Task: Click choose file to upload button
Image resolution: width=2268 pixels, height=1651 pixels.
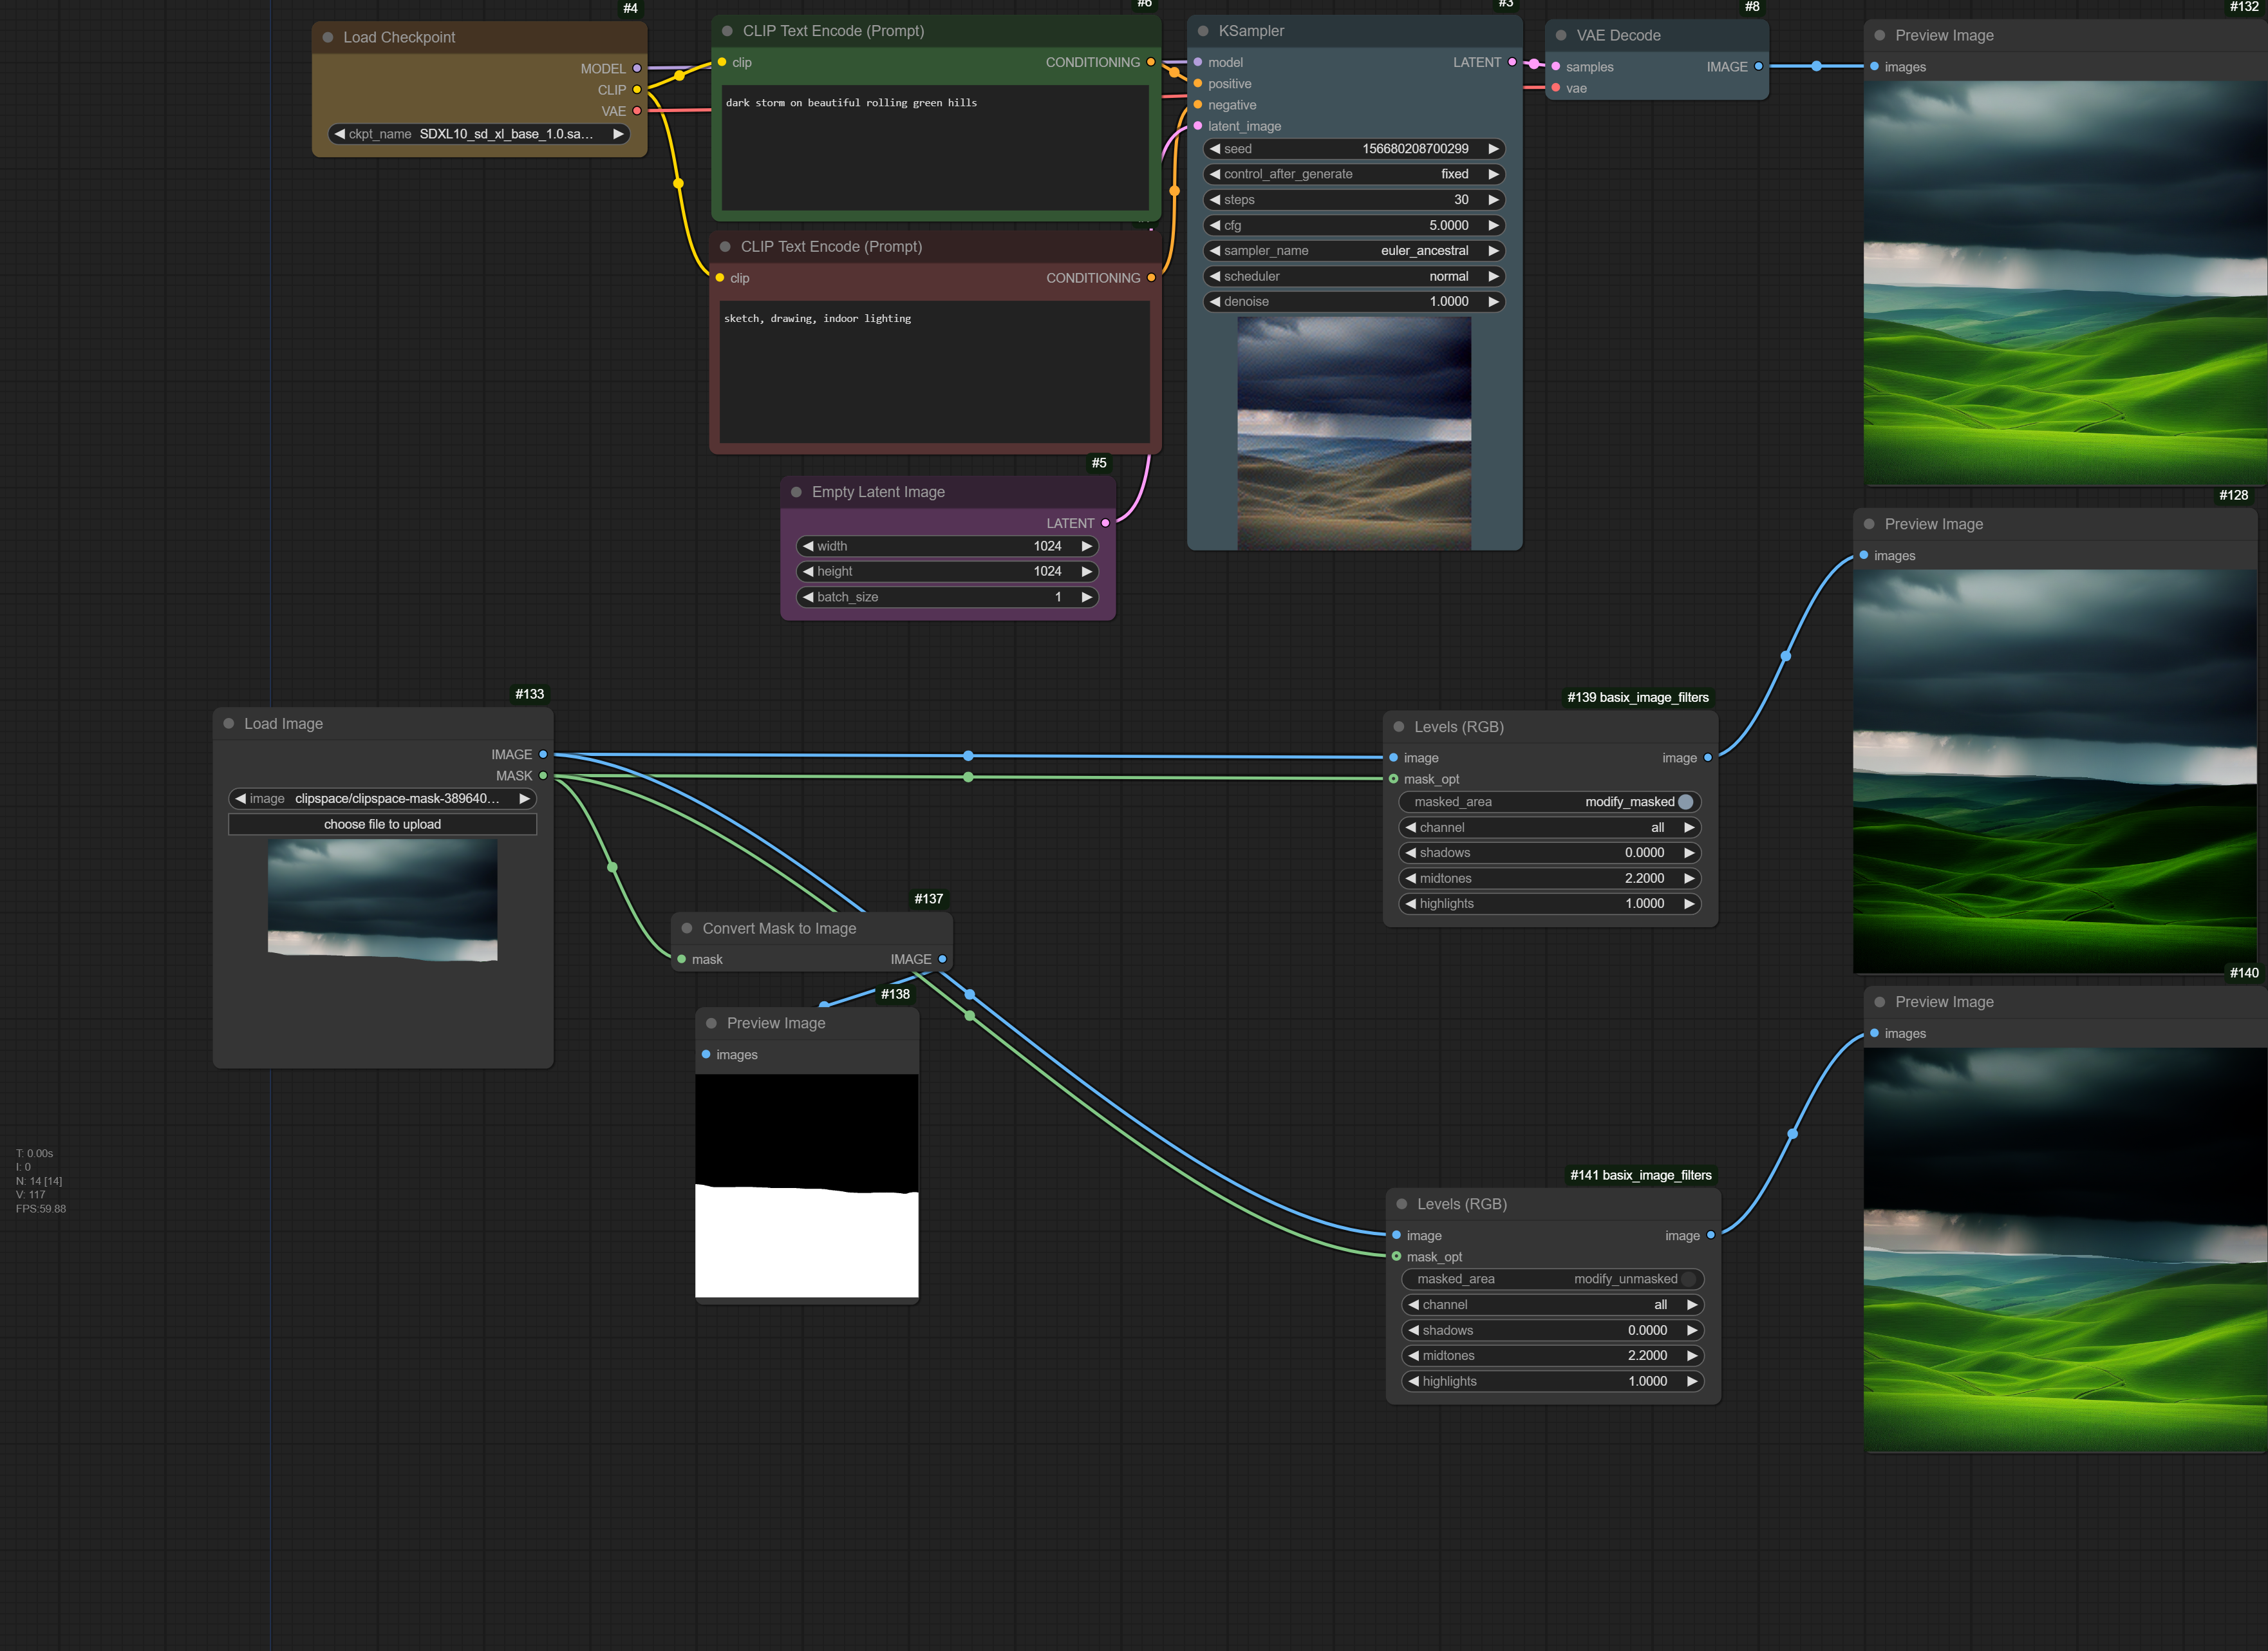Action: pos(382,824)
